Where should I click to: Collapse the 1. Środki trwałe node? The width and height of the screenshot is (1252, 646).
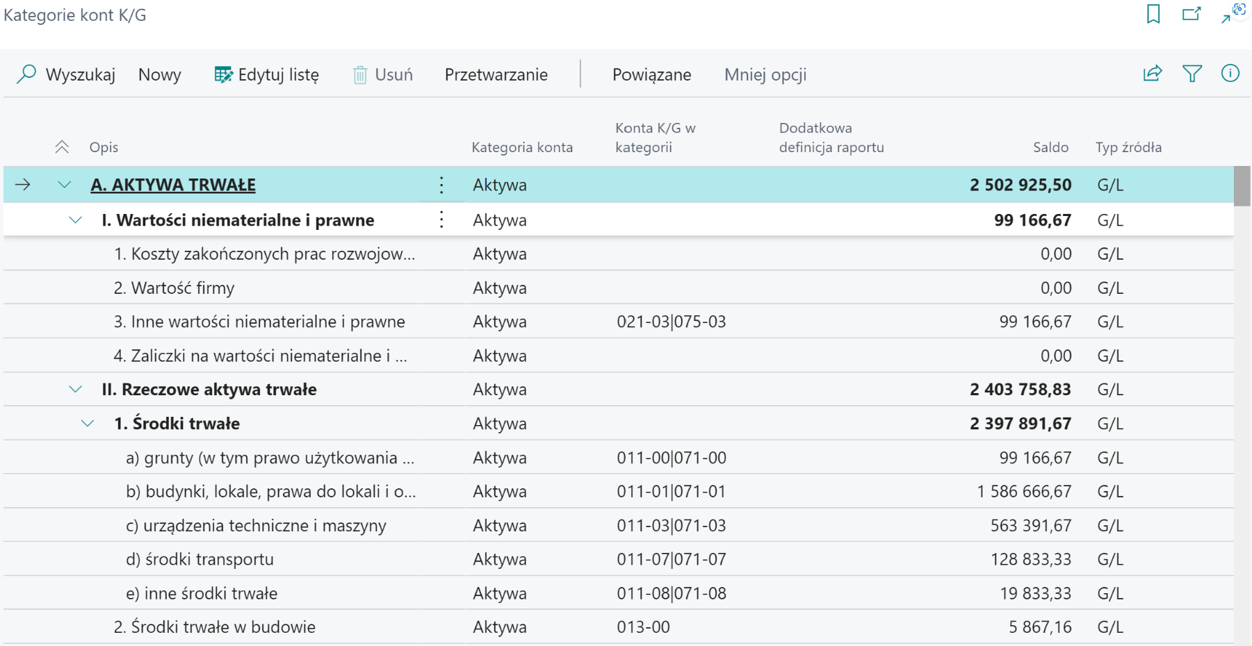click(x=87, y=424)
